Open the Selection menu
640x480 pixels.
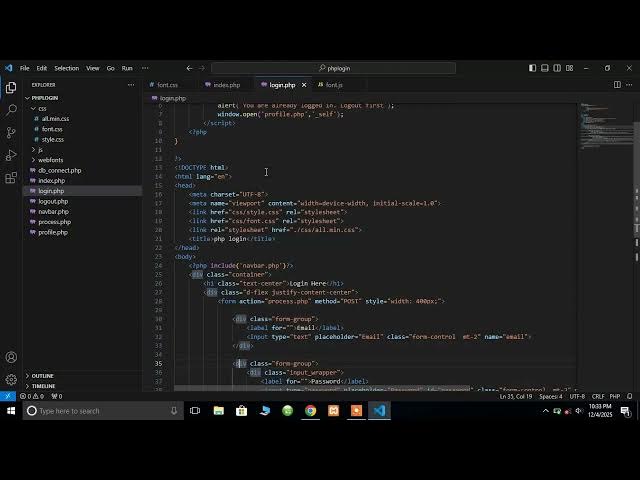click(x=67, y=68)
